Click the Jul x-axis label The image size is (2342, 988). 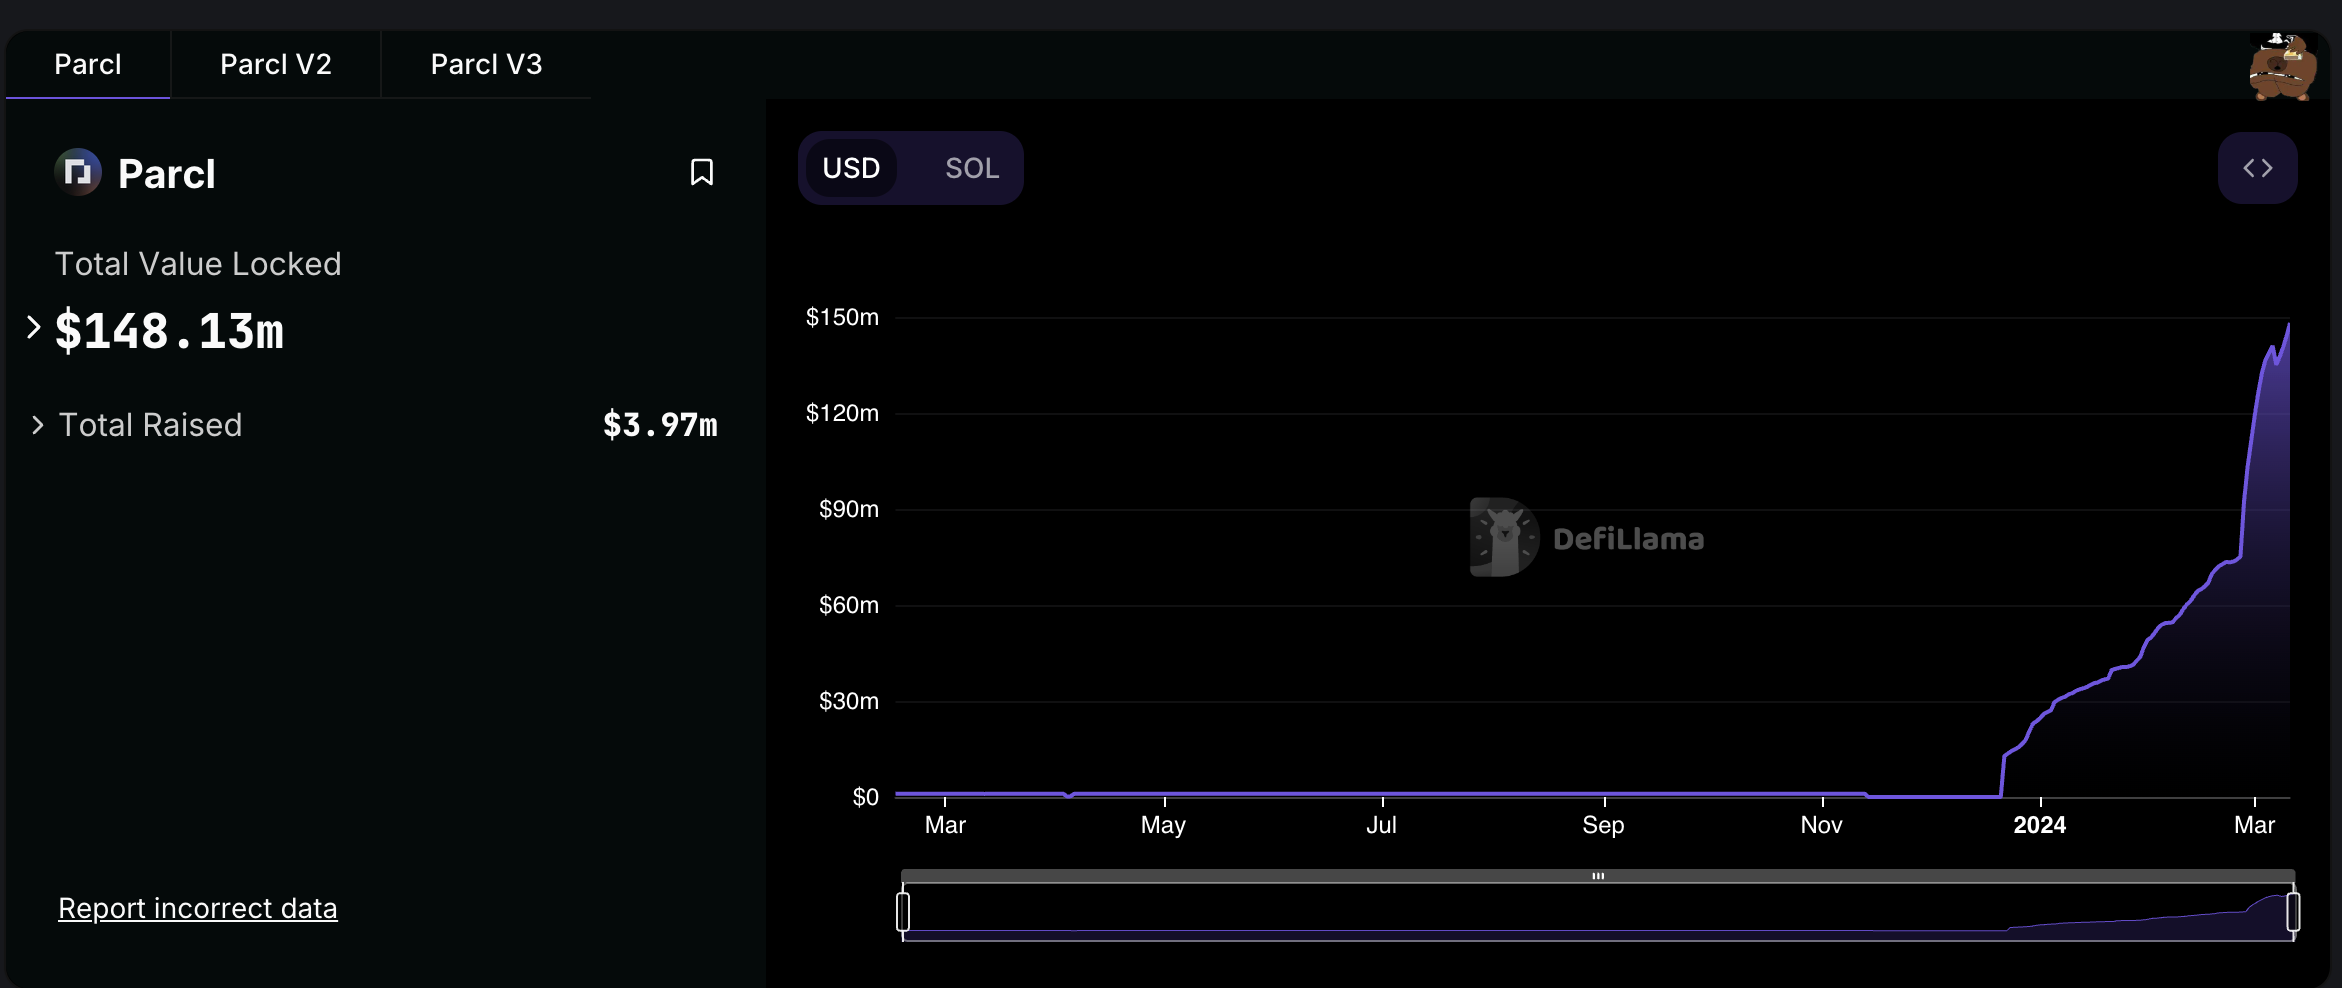(1381, 825)
